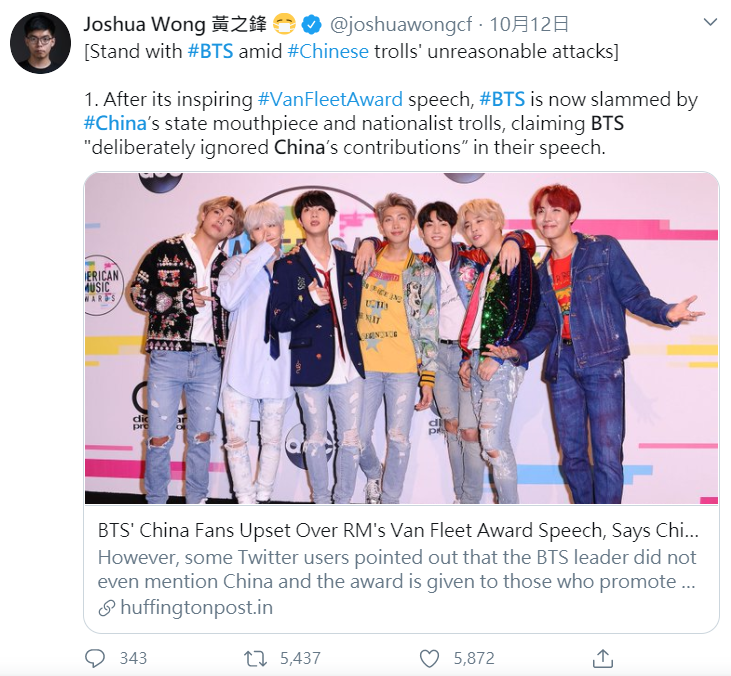Viewport: 731px width, 676px height.
Task: Click the Joshua Wong 黃之鋒 display name
Action: (x=175, y=24)
